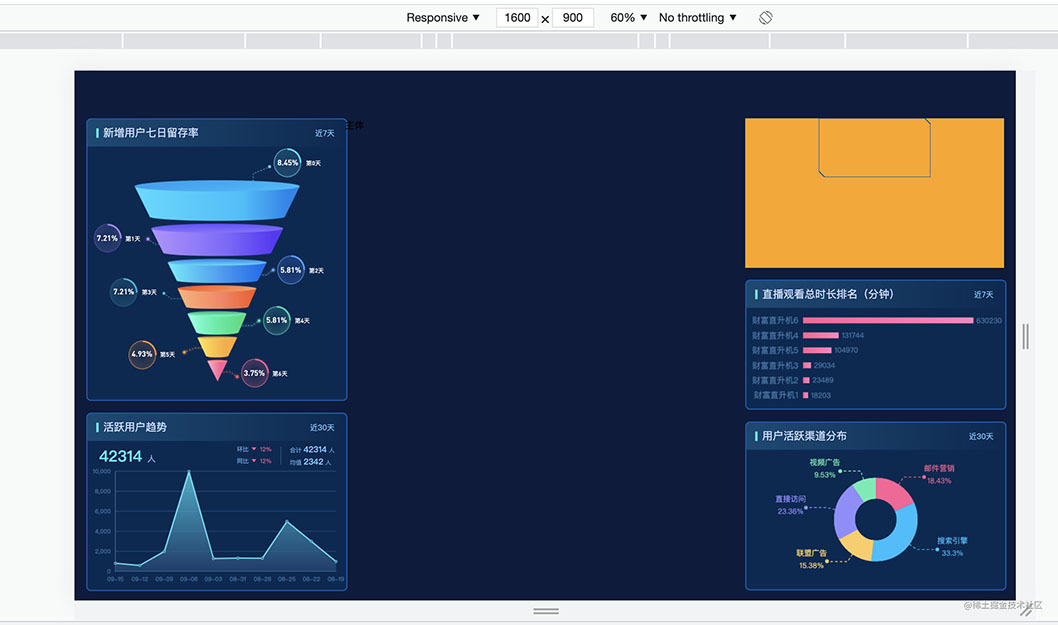This screenshot has width=1058, height=625.
Task: Open the No throttling dropdown
Action: (698, 18)
